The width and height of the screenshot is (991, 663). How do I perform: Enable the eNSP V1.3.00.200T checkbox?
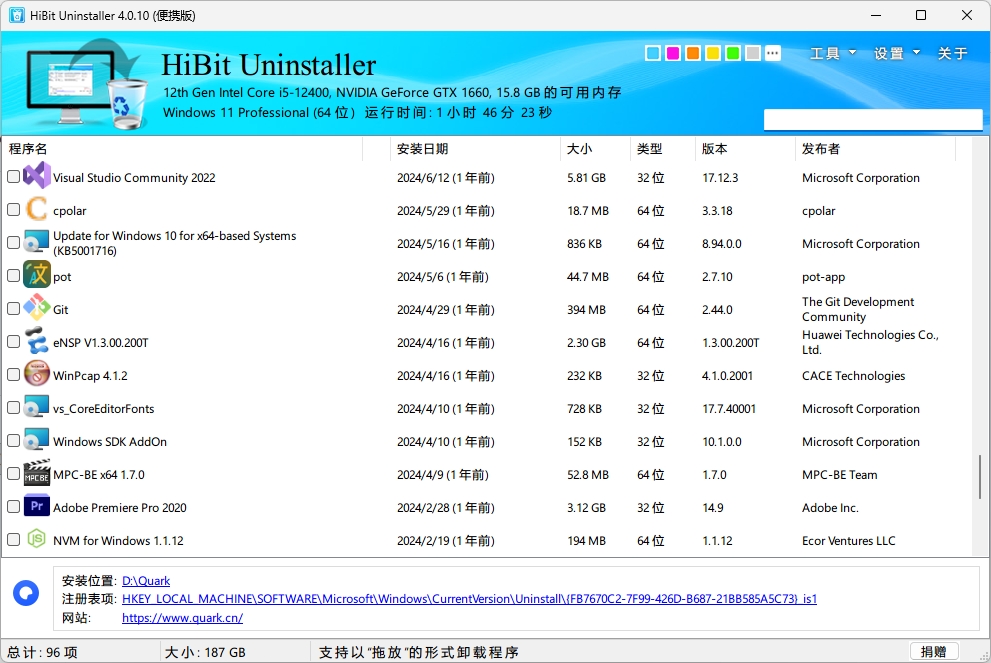tap(13, 342)
